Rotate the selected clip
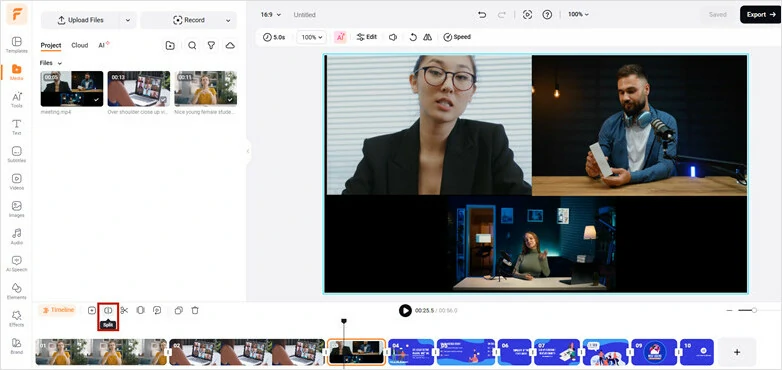The height and width of the screenshot is (370, 782). pos(413,37)
